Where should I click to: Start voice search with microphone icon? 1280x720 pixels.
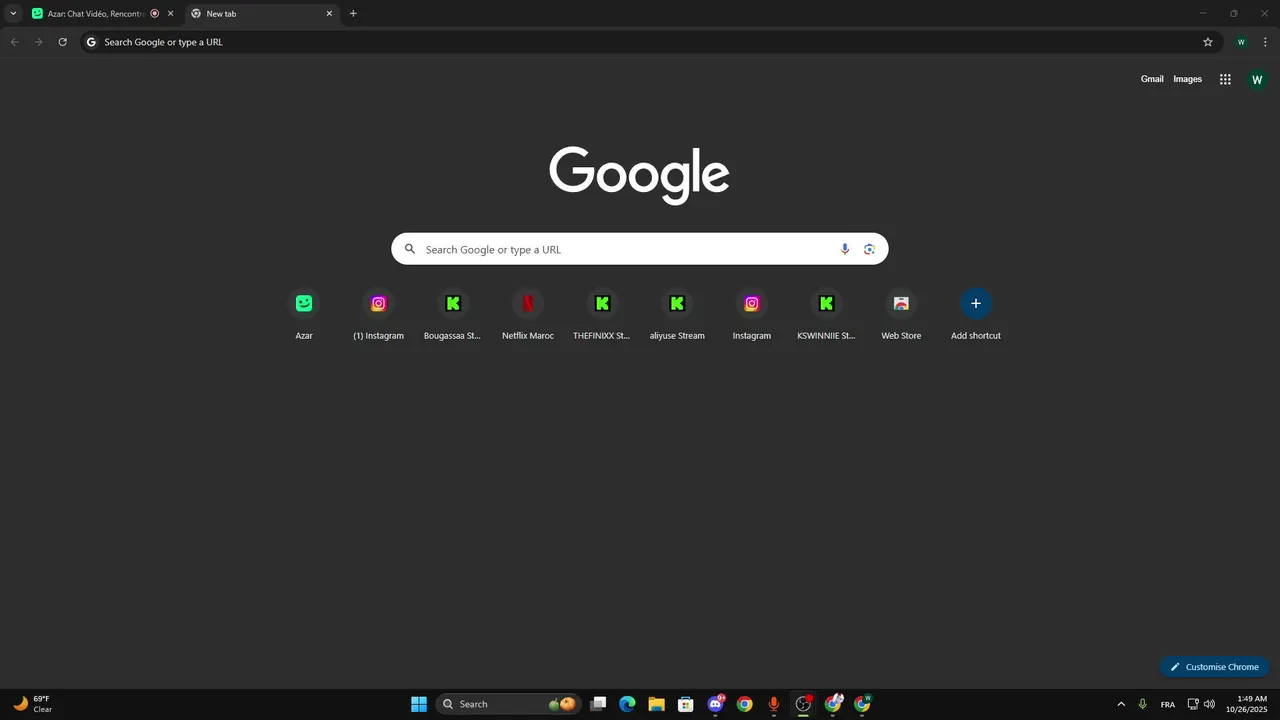pyautogui.click(x=845, y=249)
